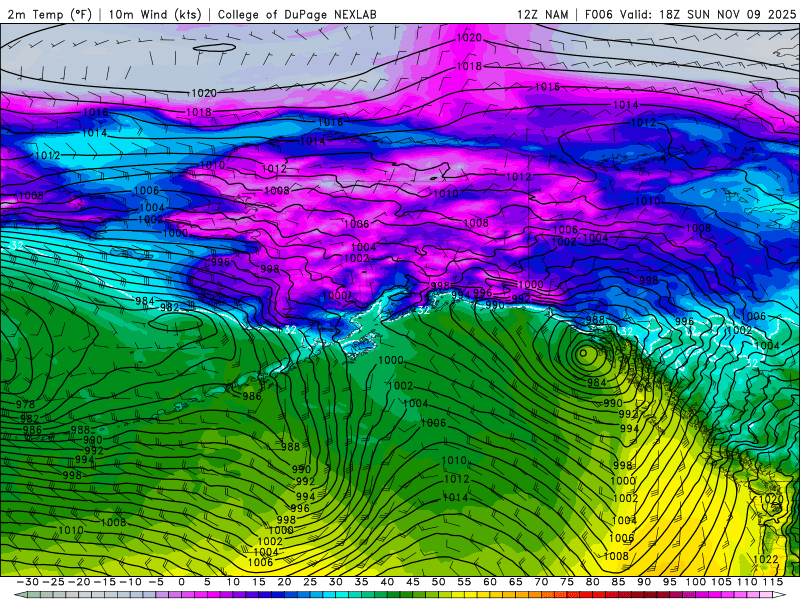Select the 'College of DuPage NEXLAB' text
800x600 pixels.
[297, 14]
